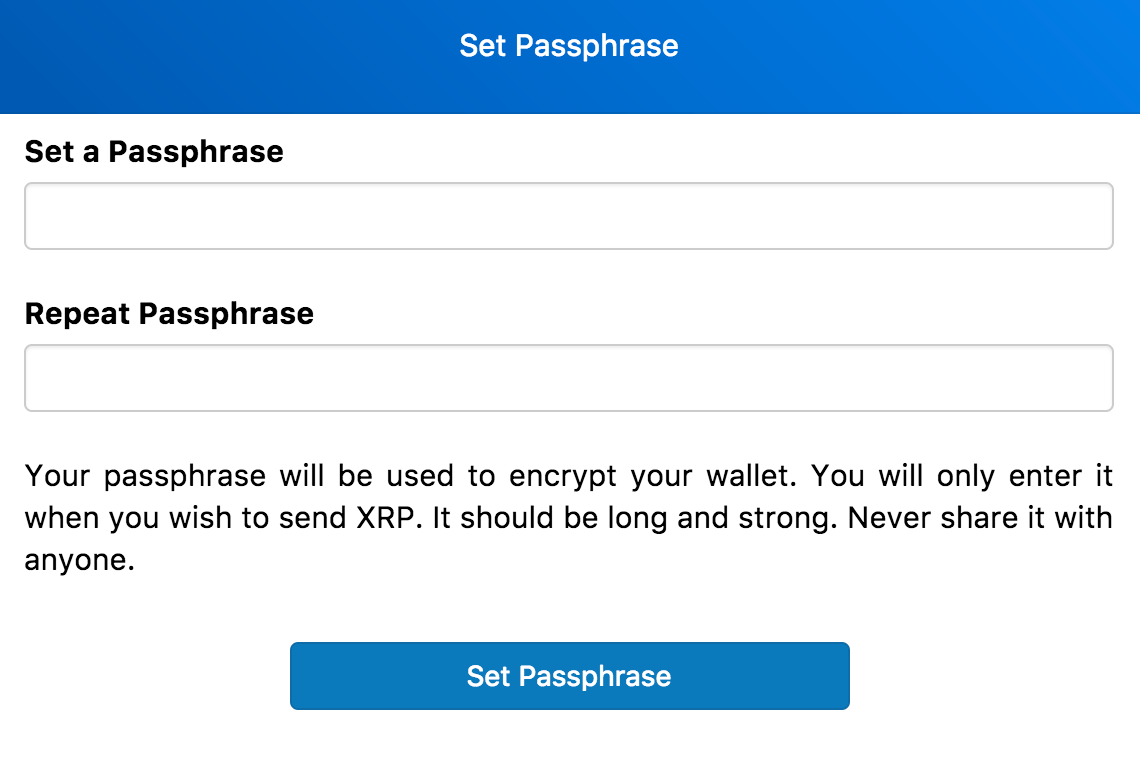Viewport: 1140px width, 760px height.
Task: Click the white area below the button
Action: click(x=569, y=740)
